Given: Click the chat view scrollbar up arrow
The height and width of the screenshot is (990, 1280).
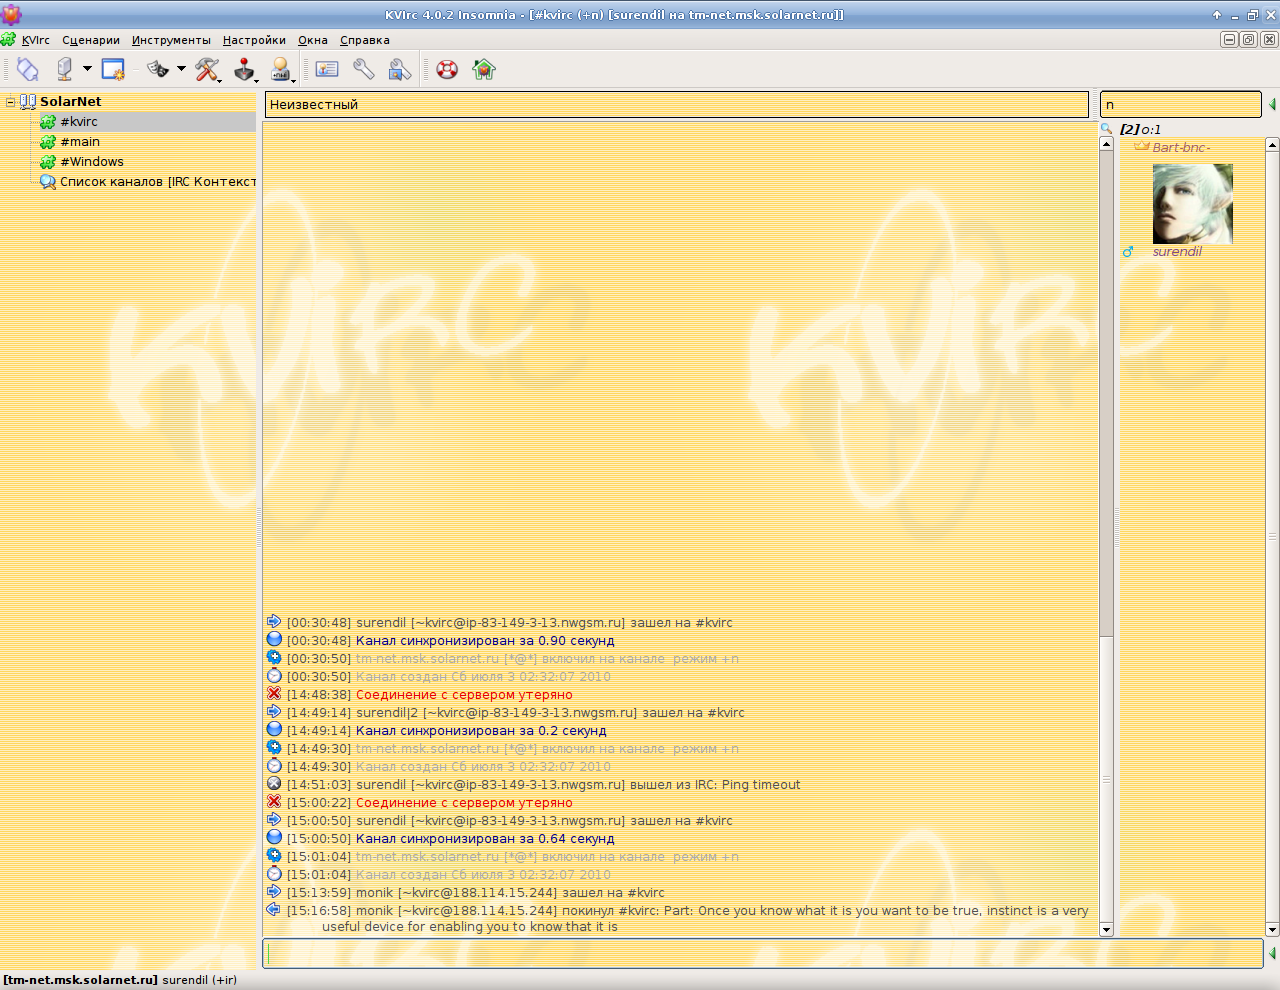Looking at the screenshot, I should coord(1106,144).
